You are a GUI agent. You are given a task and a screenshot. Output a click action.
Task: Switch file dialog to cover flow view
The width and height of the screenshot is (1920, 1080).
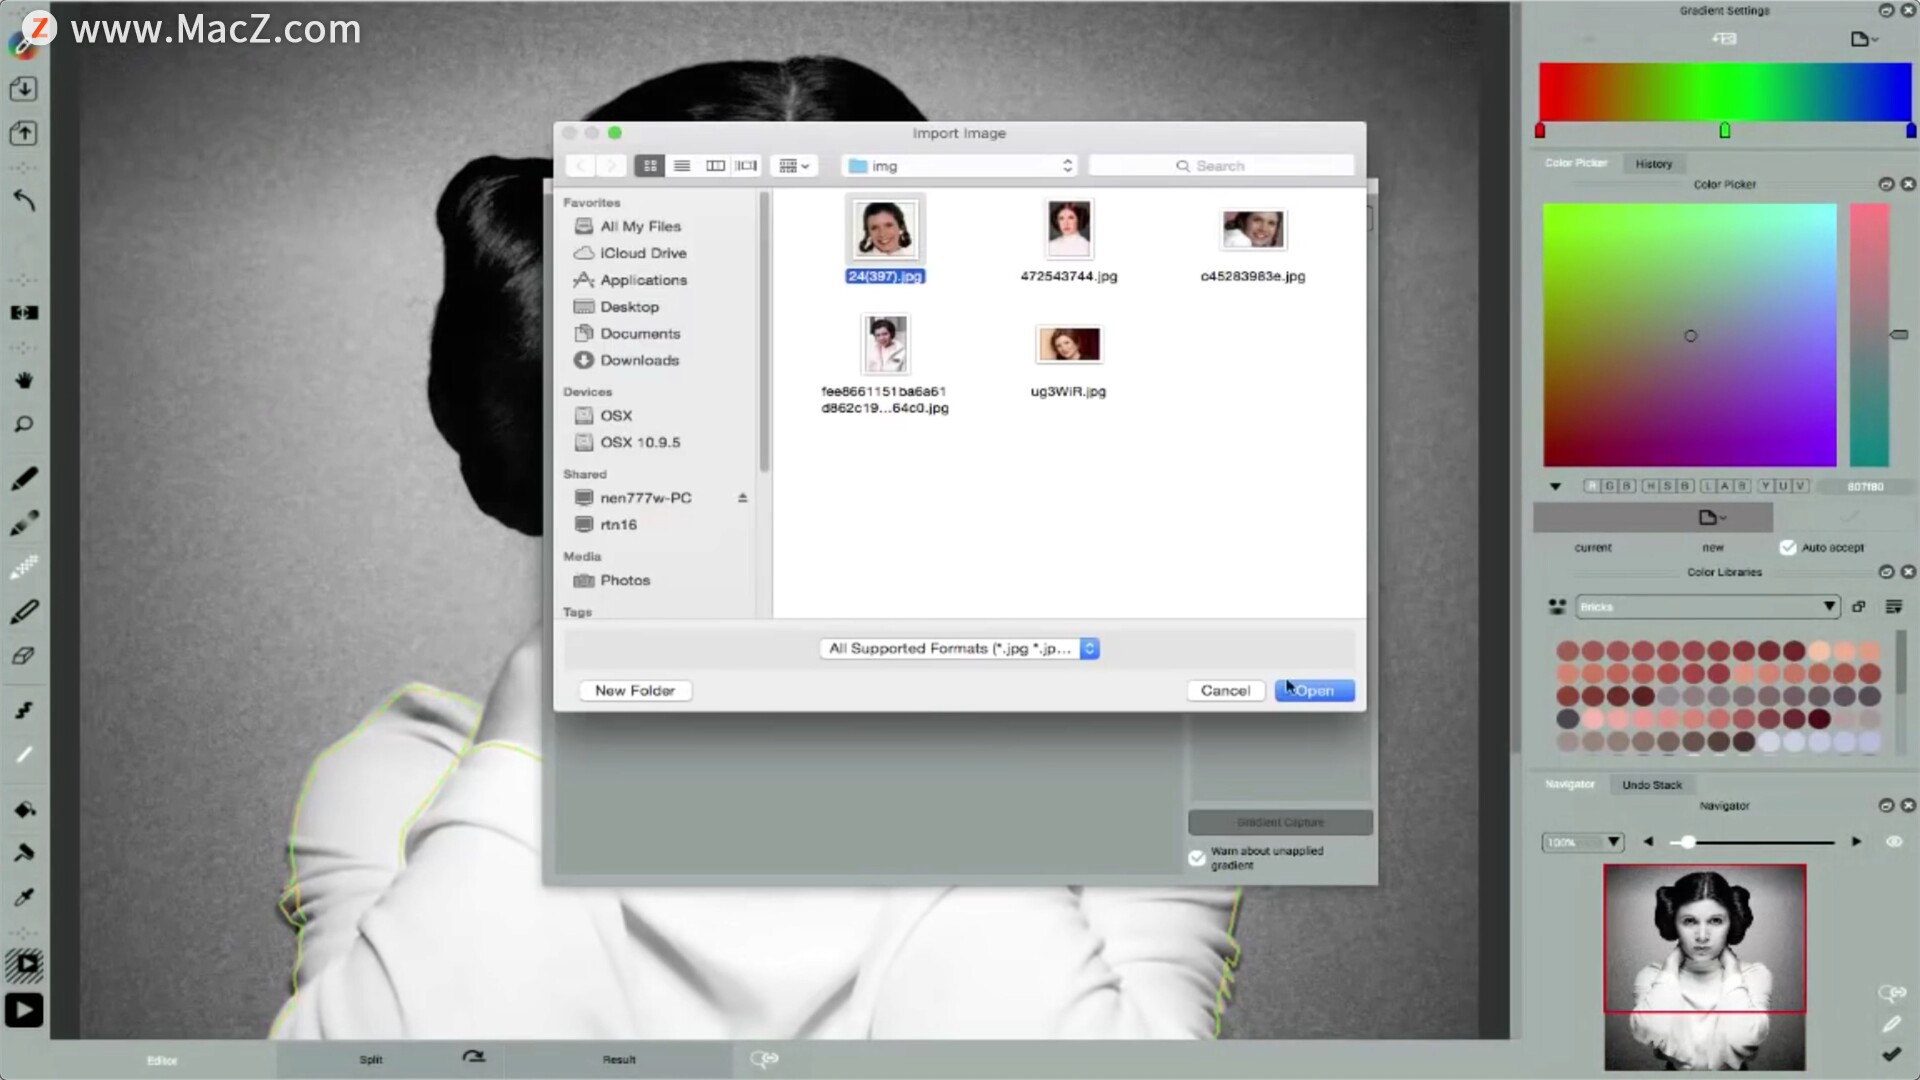click(746, 166)
